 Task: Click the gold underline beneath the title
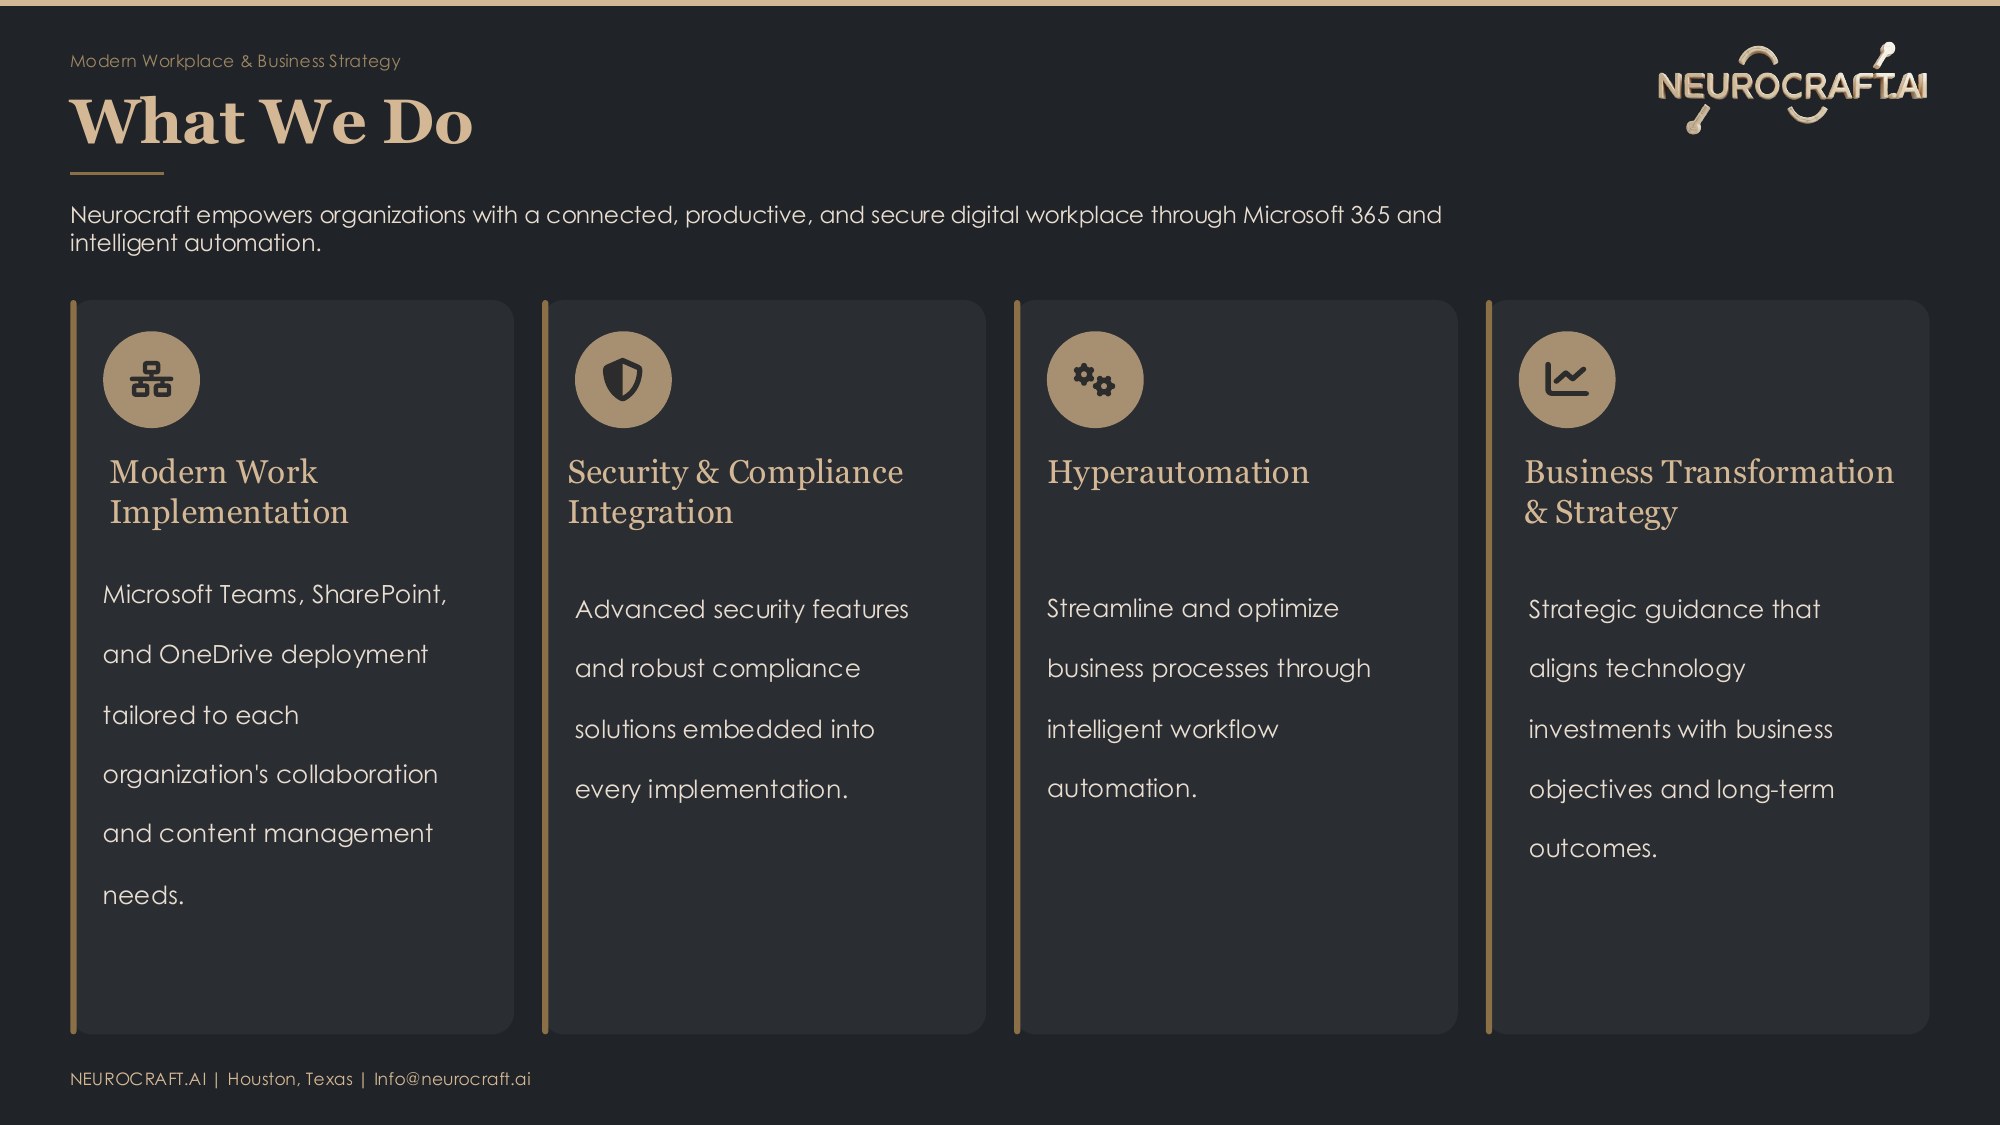tap(117, 173)
